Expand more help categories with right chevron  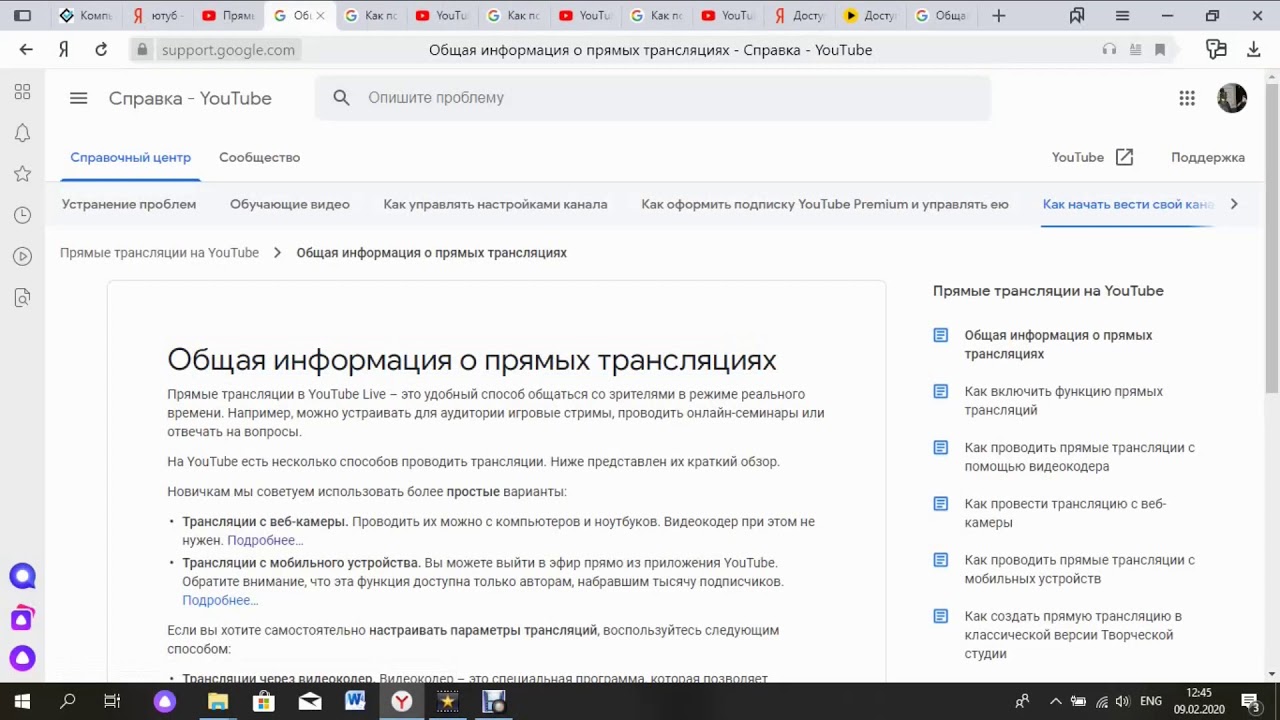pyautogui.click(x=1233, y=204)
